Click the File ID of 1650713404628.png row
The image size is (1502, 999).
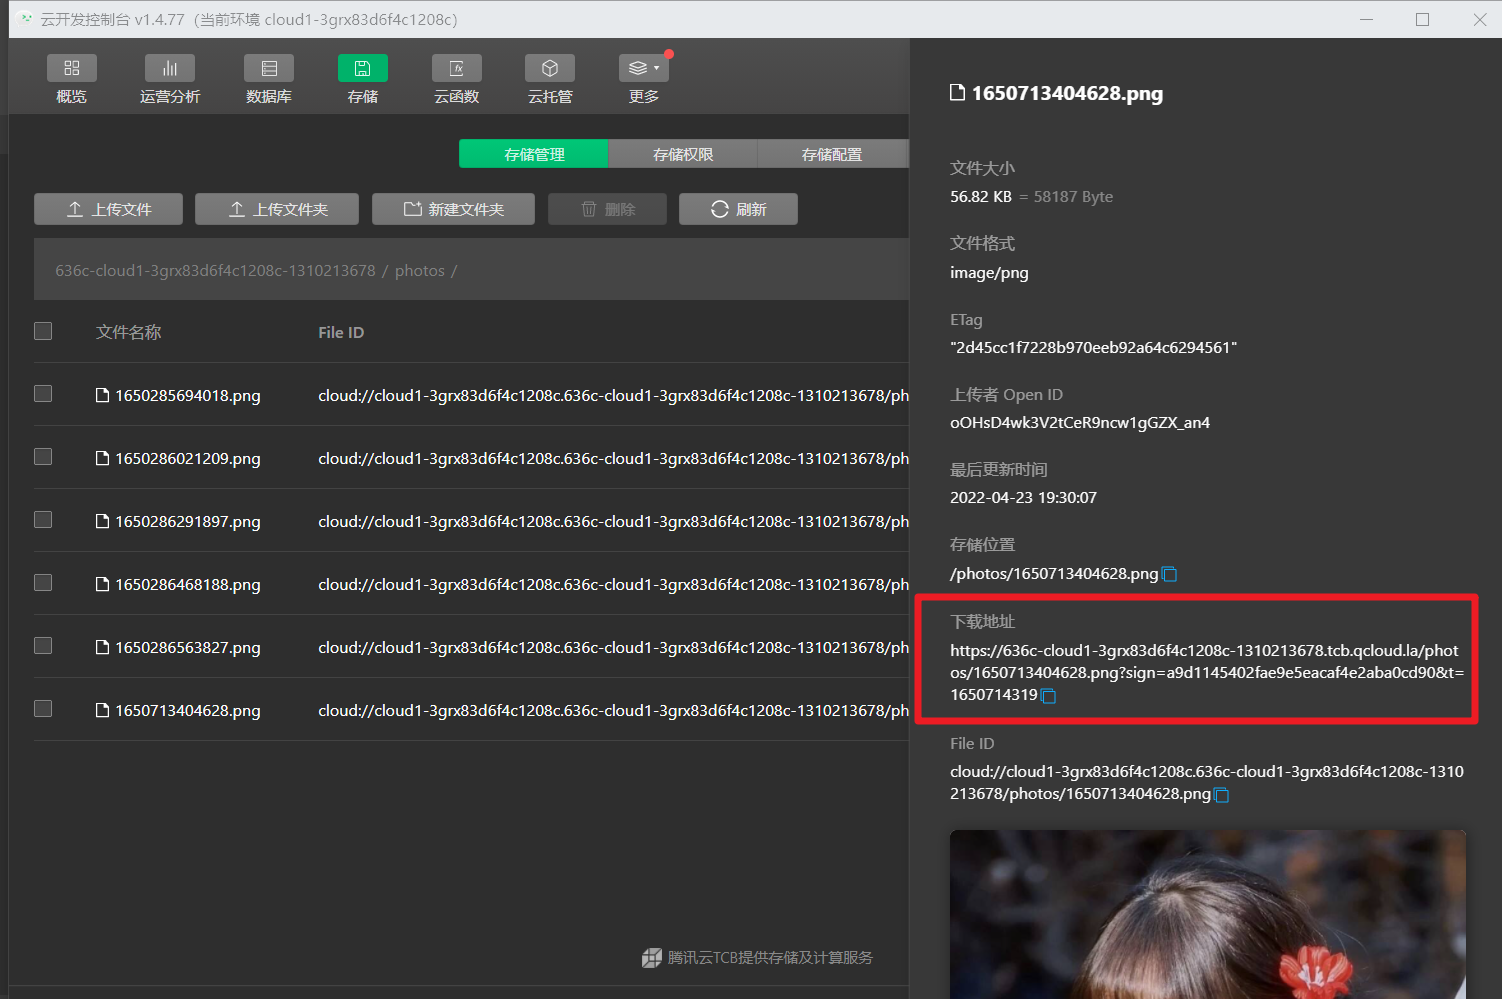[613, 711]
